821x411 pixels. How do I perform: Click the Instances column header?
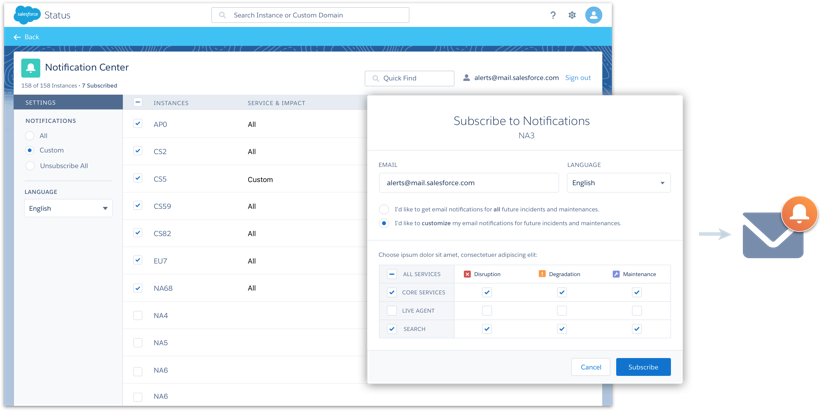click(171, 103)
